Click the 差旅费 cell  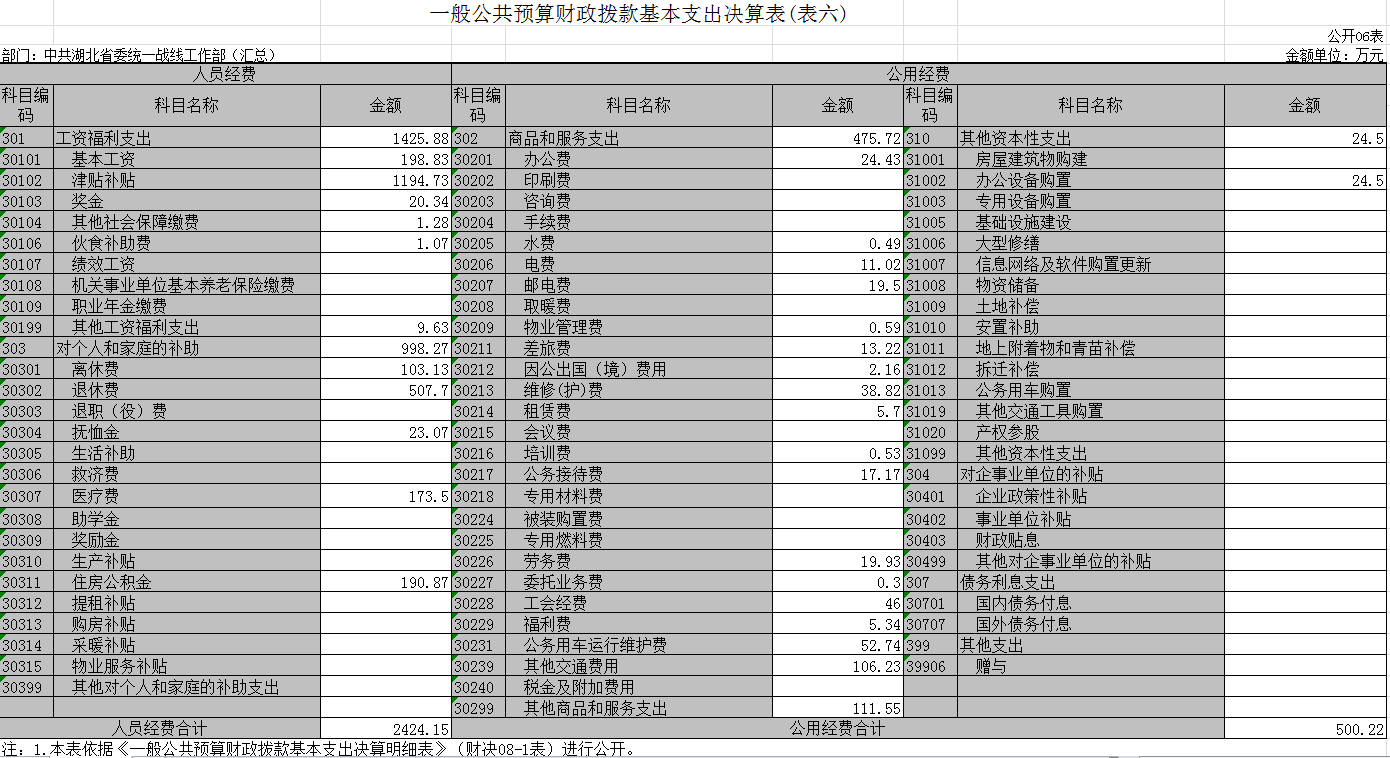coord(639,348)
